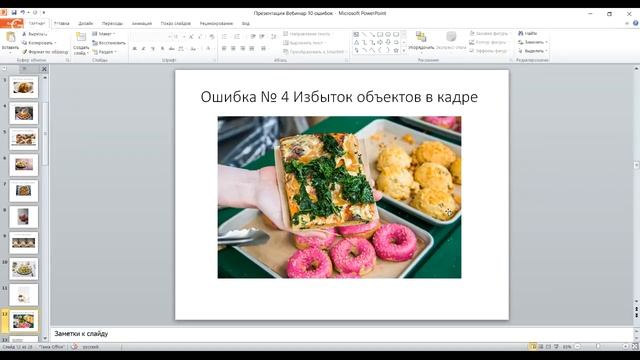Image resolution: width=640 pixels, height=360 pixels.
Task: Click the Создать слайд new slide icon
Action: [81, 38]
